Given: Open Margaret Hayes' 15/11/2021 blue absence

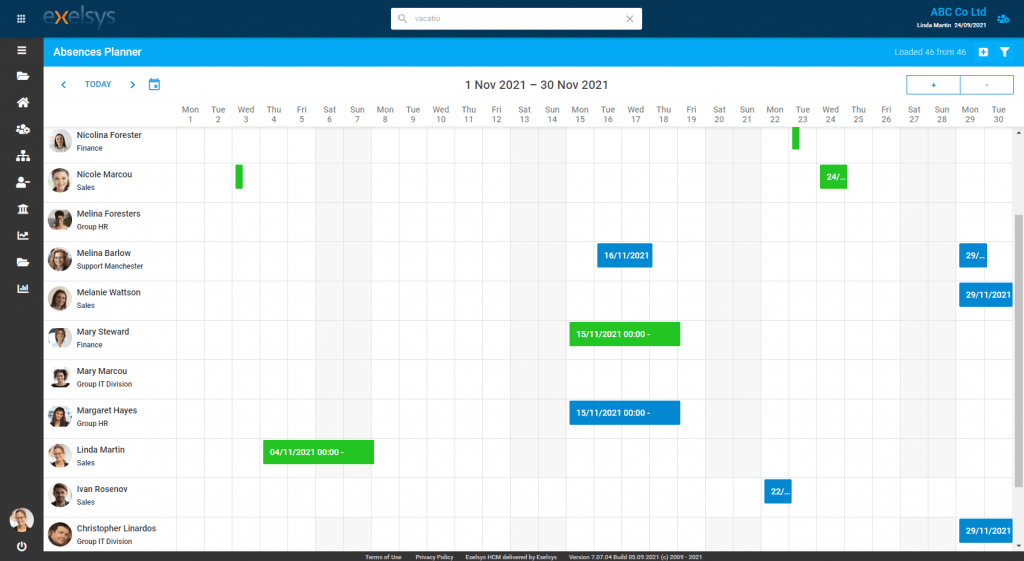Looking at the screenshot, I should (624, 413).
